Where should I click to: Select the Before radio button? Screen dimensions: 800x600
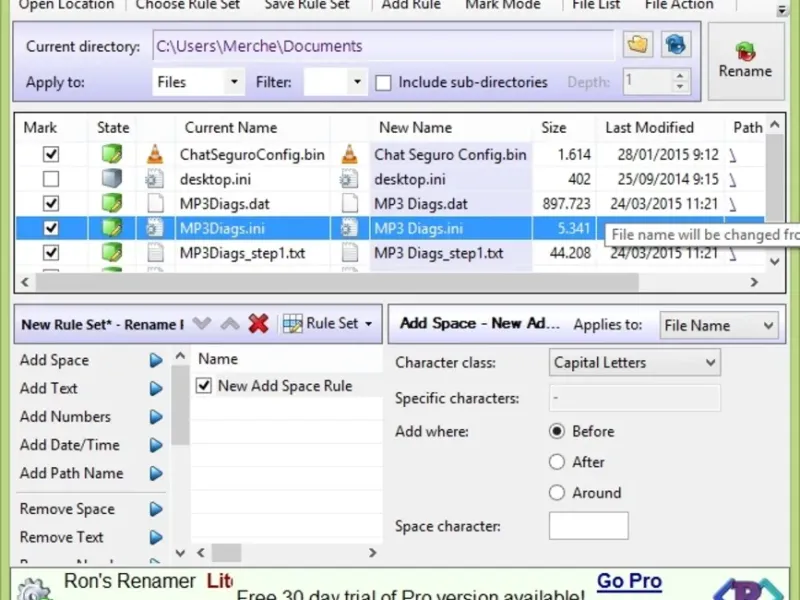point(557,431)
